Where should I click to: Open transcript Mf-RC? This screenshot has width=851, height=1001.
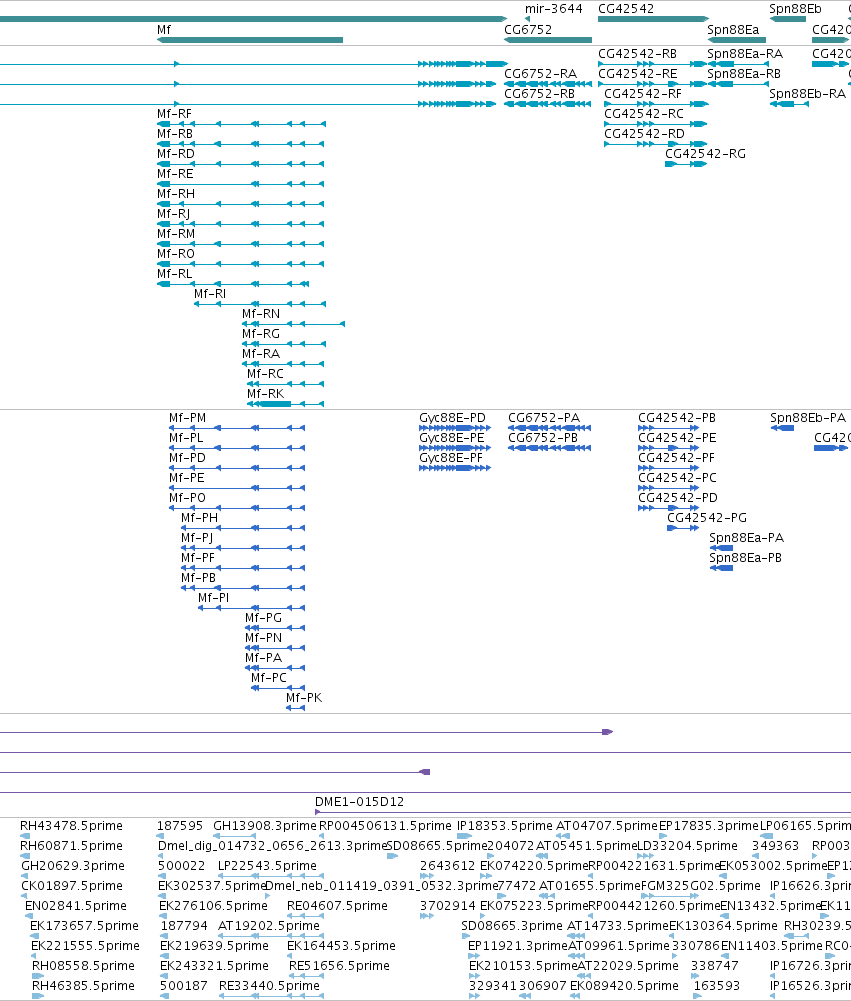[266, 373]
